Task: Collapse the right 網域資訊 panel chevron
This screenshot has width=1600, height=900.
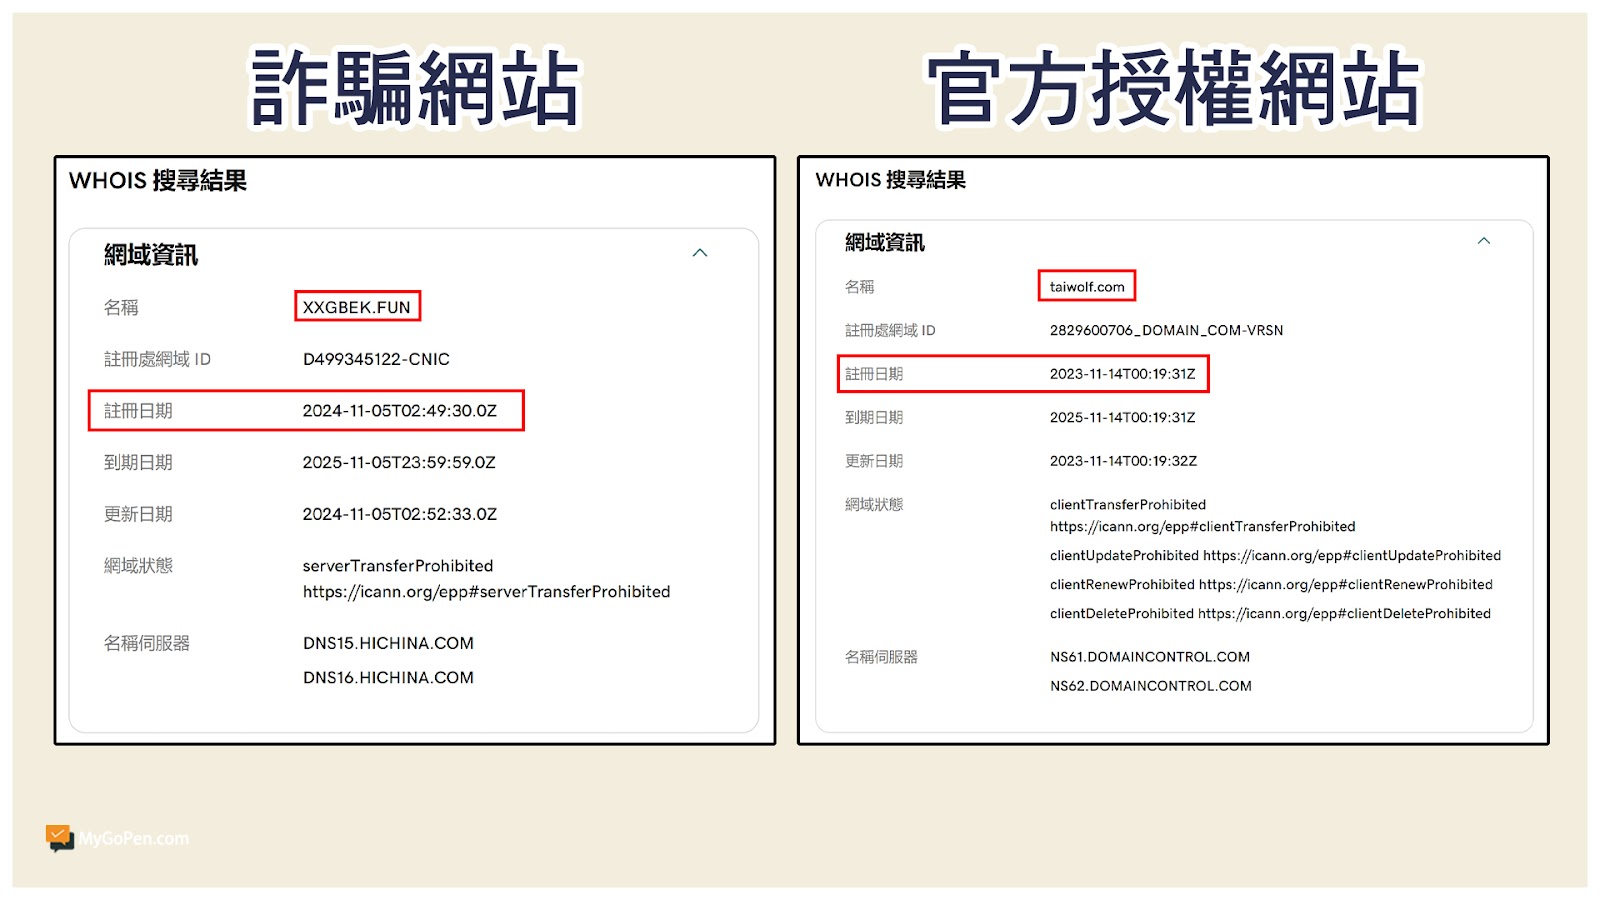Action: tap(1484, 241)
